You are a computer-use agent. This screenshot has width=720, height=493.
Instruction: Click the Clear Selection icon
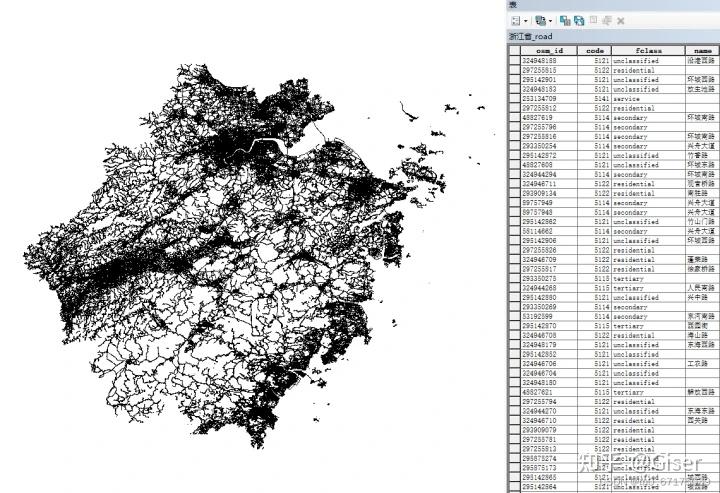593,20
